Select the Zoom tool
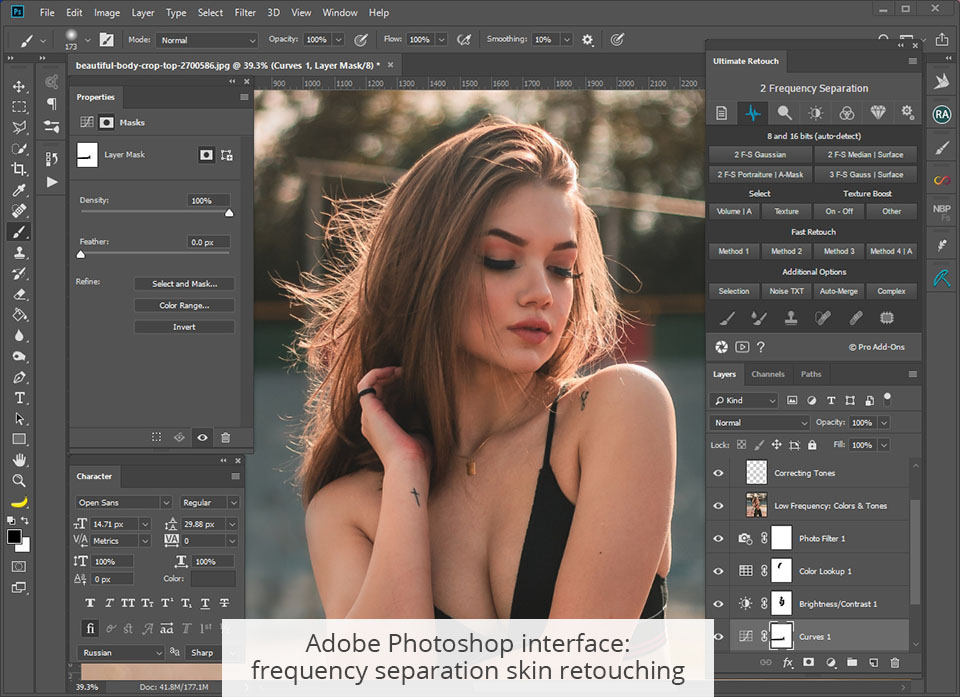 pyautogui.click(x=19, y=481)
